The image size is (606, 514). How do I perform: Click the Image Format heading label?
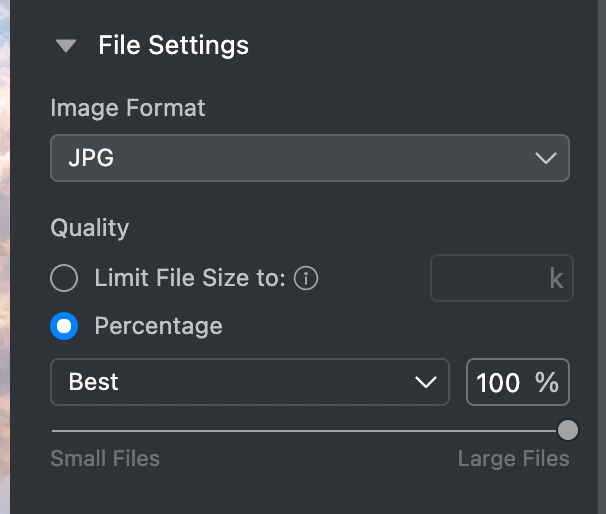pos(128,108)
